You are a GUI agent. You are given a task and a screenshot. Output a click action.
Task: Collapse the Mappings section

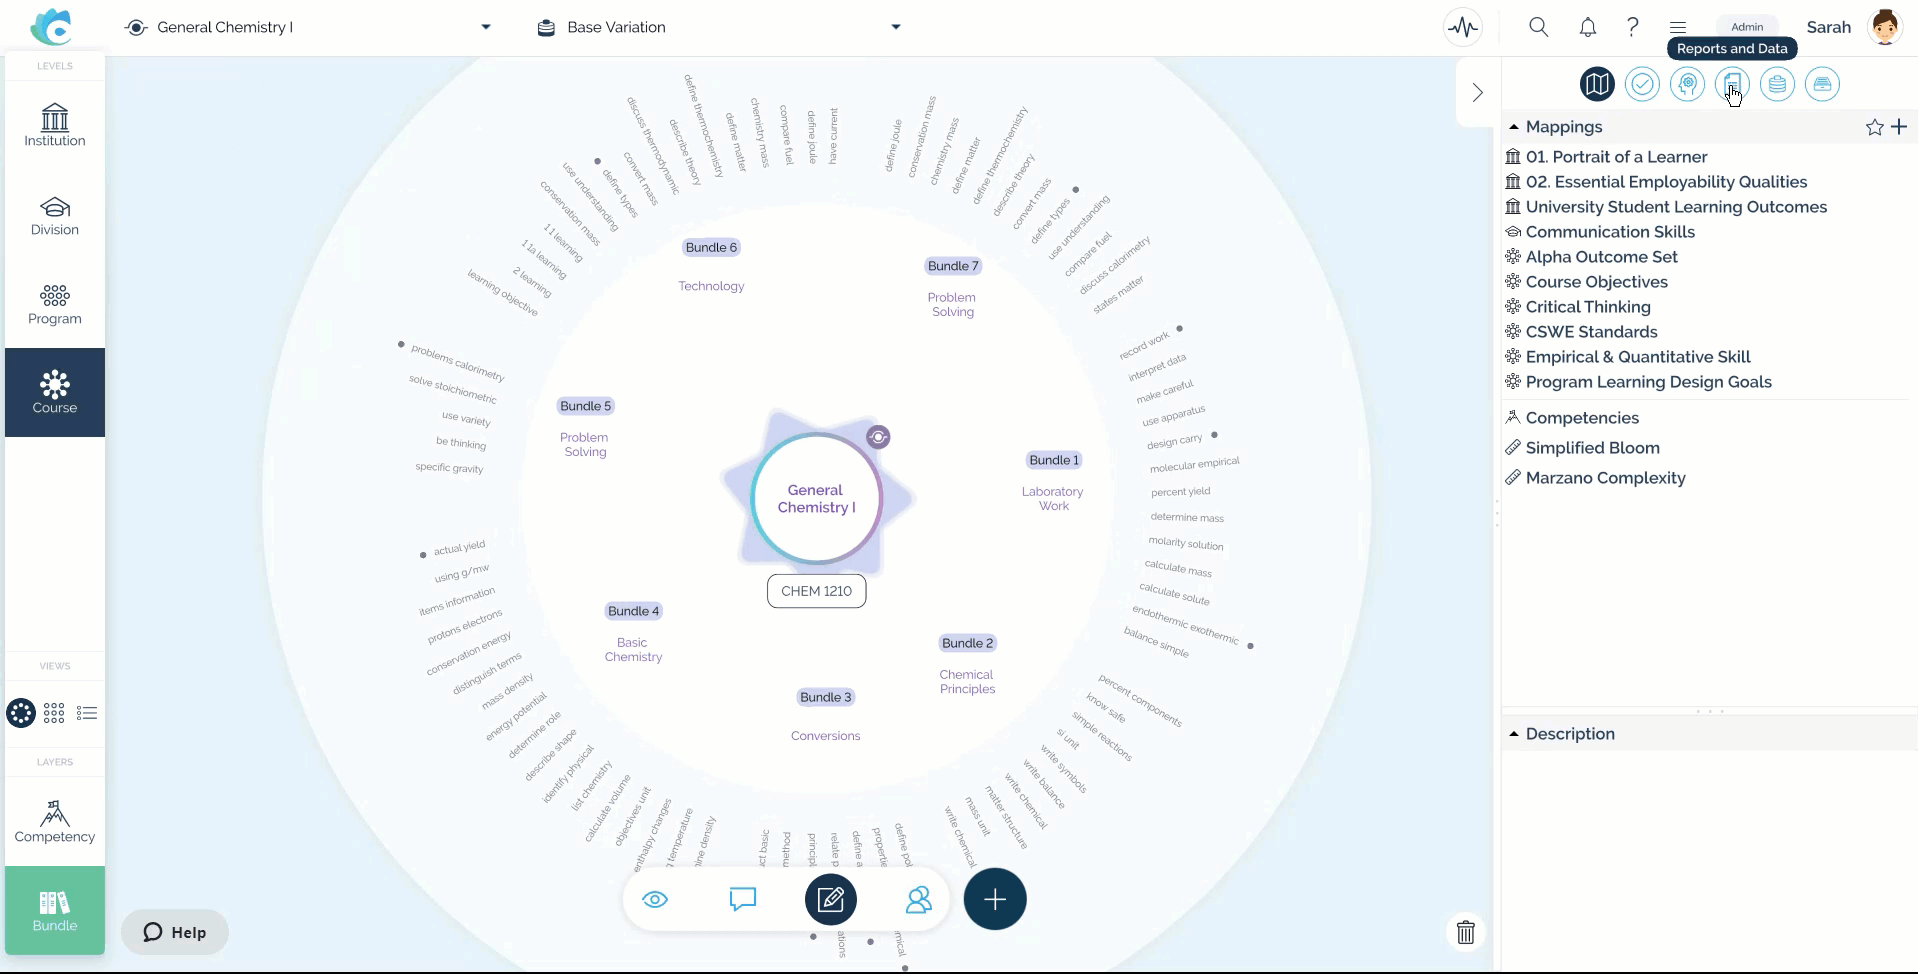1514,127
